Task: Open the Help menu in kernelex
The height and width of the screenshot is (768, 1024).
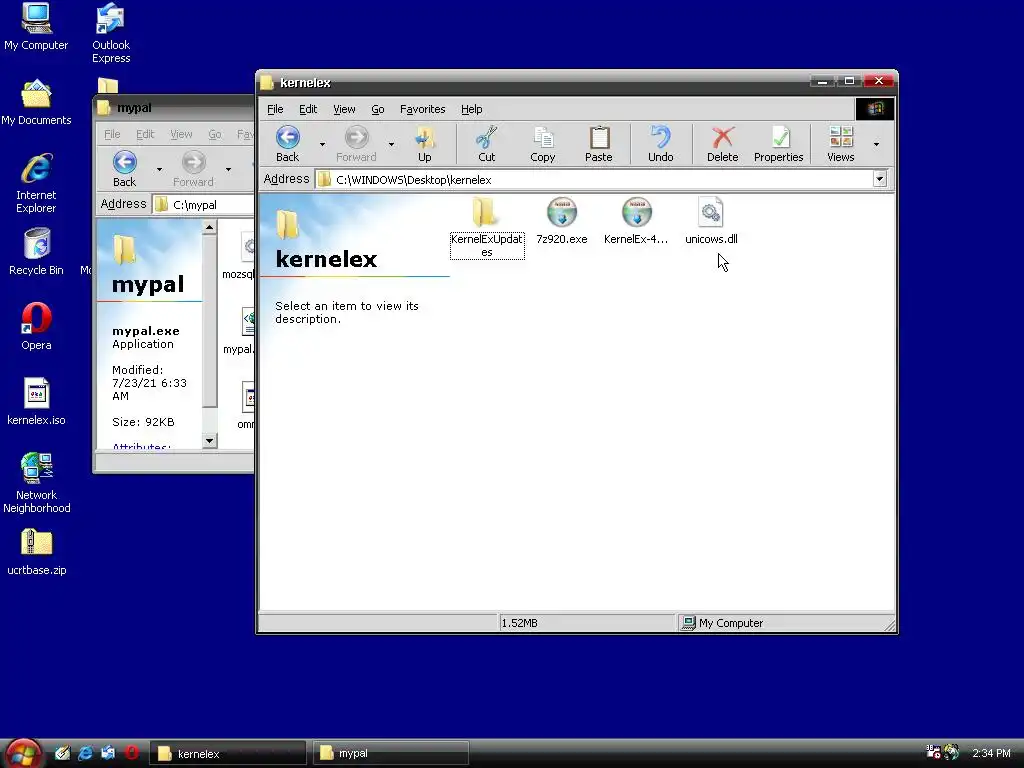Action: tap(472, 109)
